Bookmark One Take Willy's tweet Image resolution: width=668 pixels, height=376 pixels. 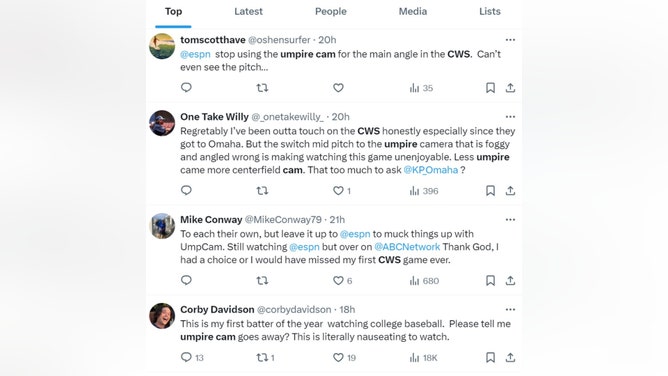(490, 190)
